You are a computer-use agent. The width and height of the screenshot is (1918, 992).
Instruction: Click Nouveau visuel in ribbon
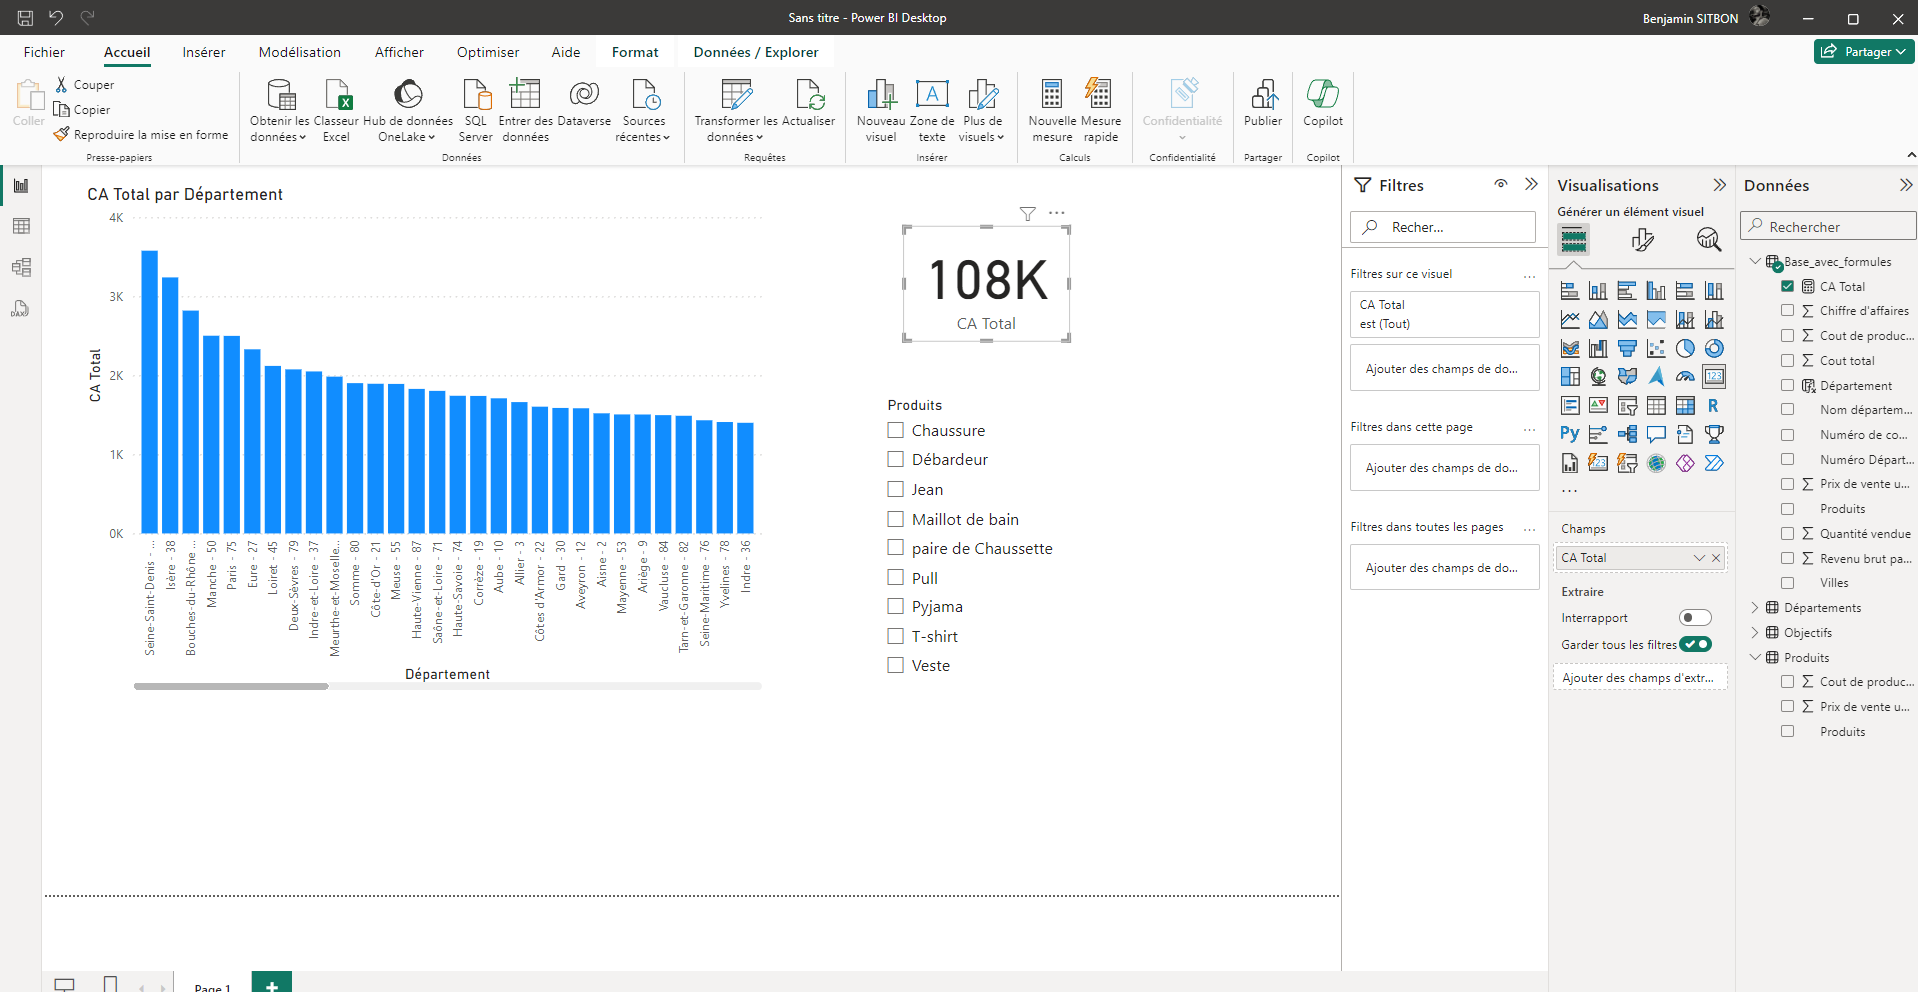(881, 111)
